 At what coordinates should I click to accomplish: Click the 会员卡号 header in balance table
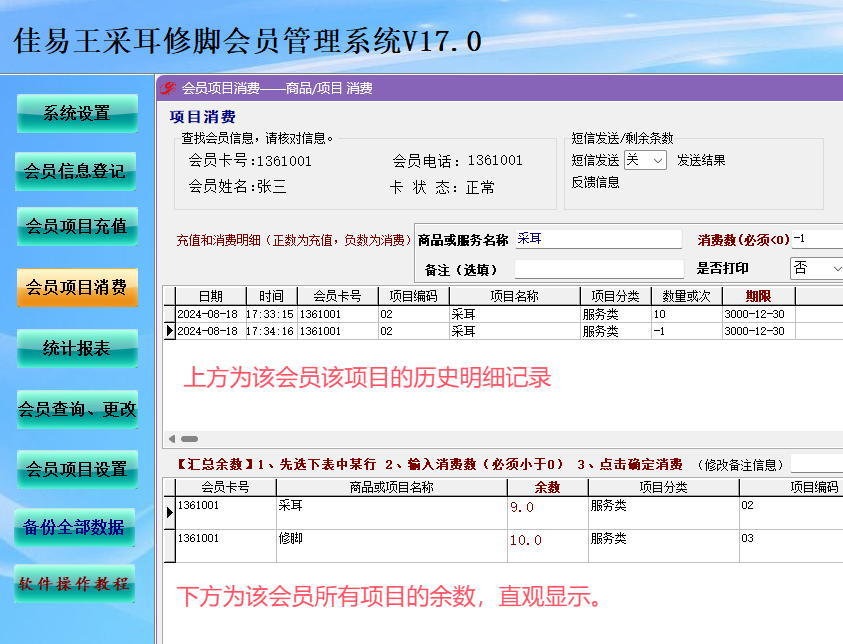226,488
